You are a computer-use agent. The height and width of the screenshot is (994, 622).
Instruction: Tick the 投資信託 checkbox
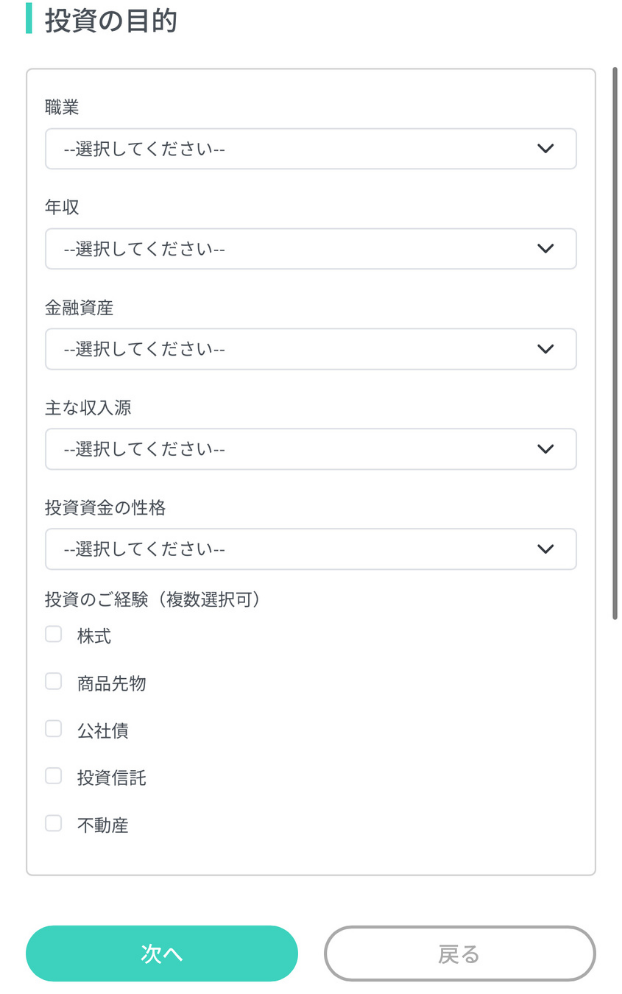54,776
